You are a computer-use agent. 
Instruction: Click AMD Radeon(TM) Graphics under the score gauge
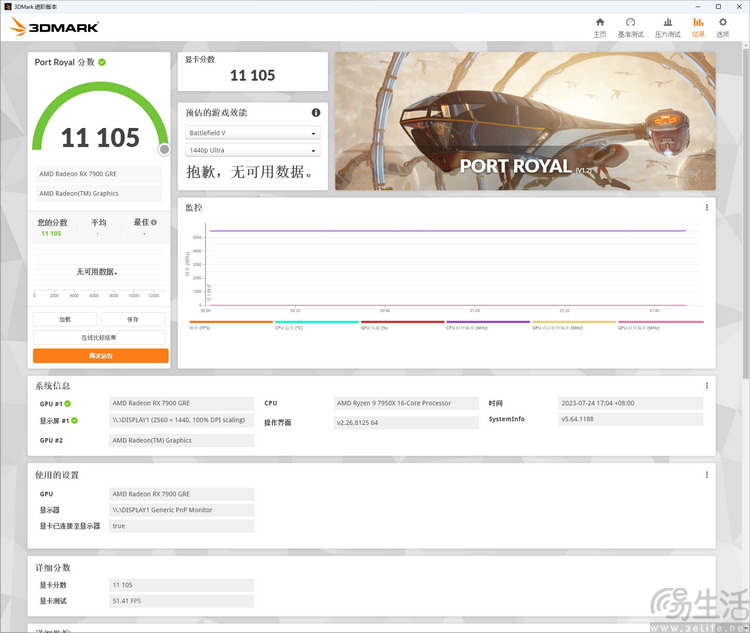coord(99,193)
